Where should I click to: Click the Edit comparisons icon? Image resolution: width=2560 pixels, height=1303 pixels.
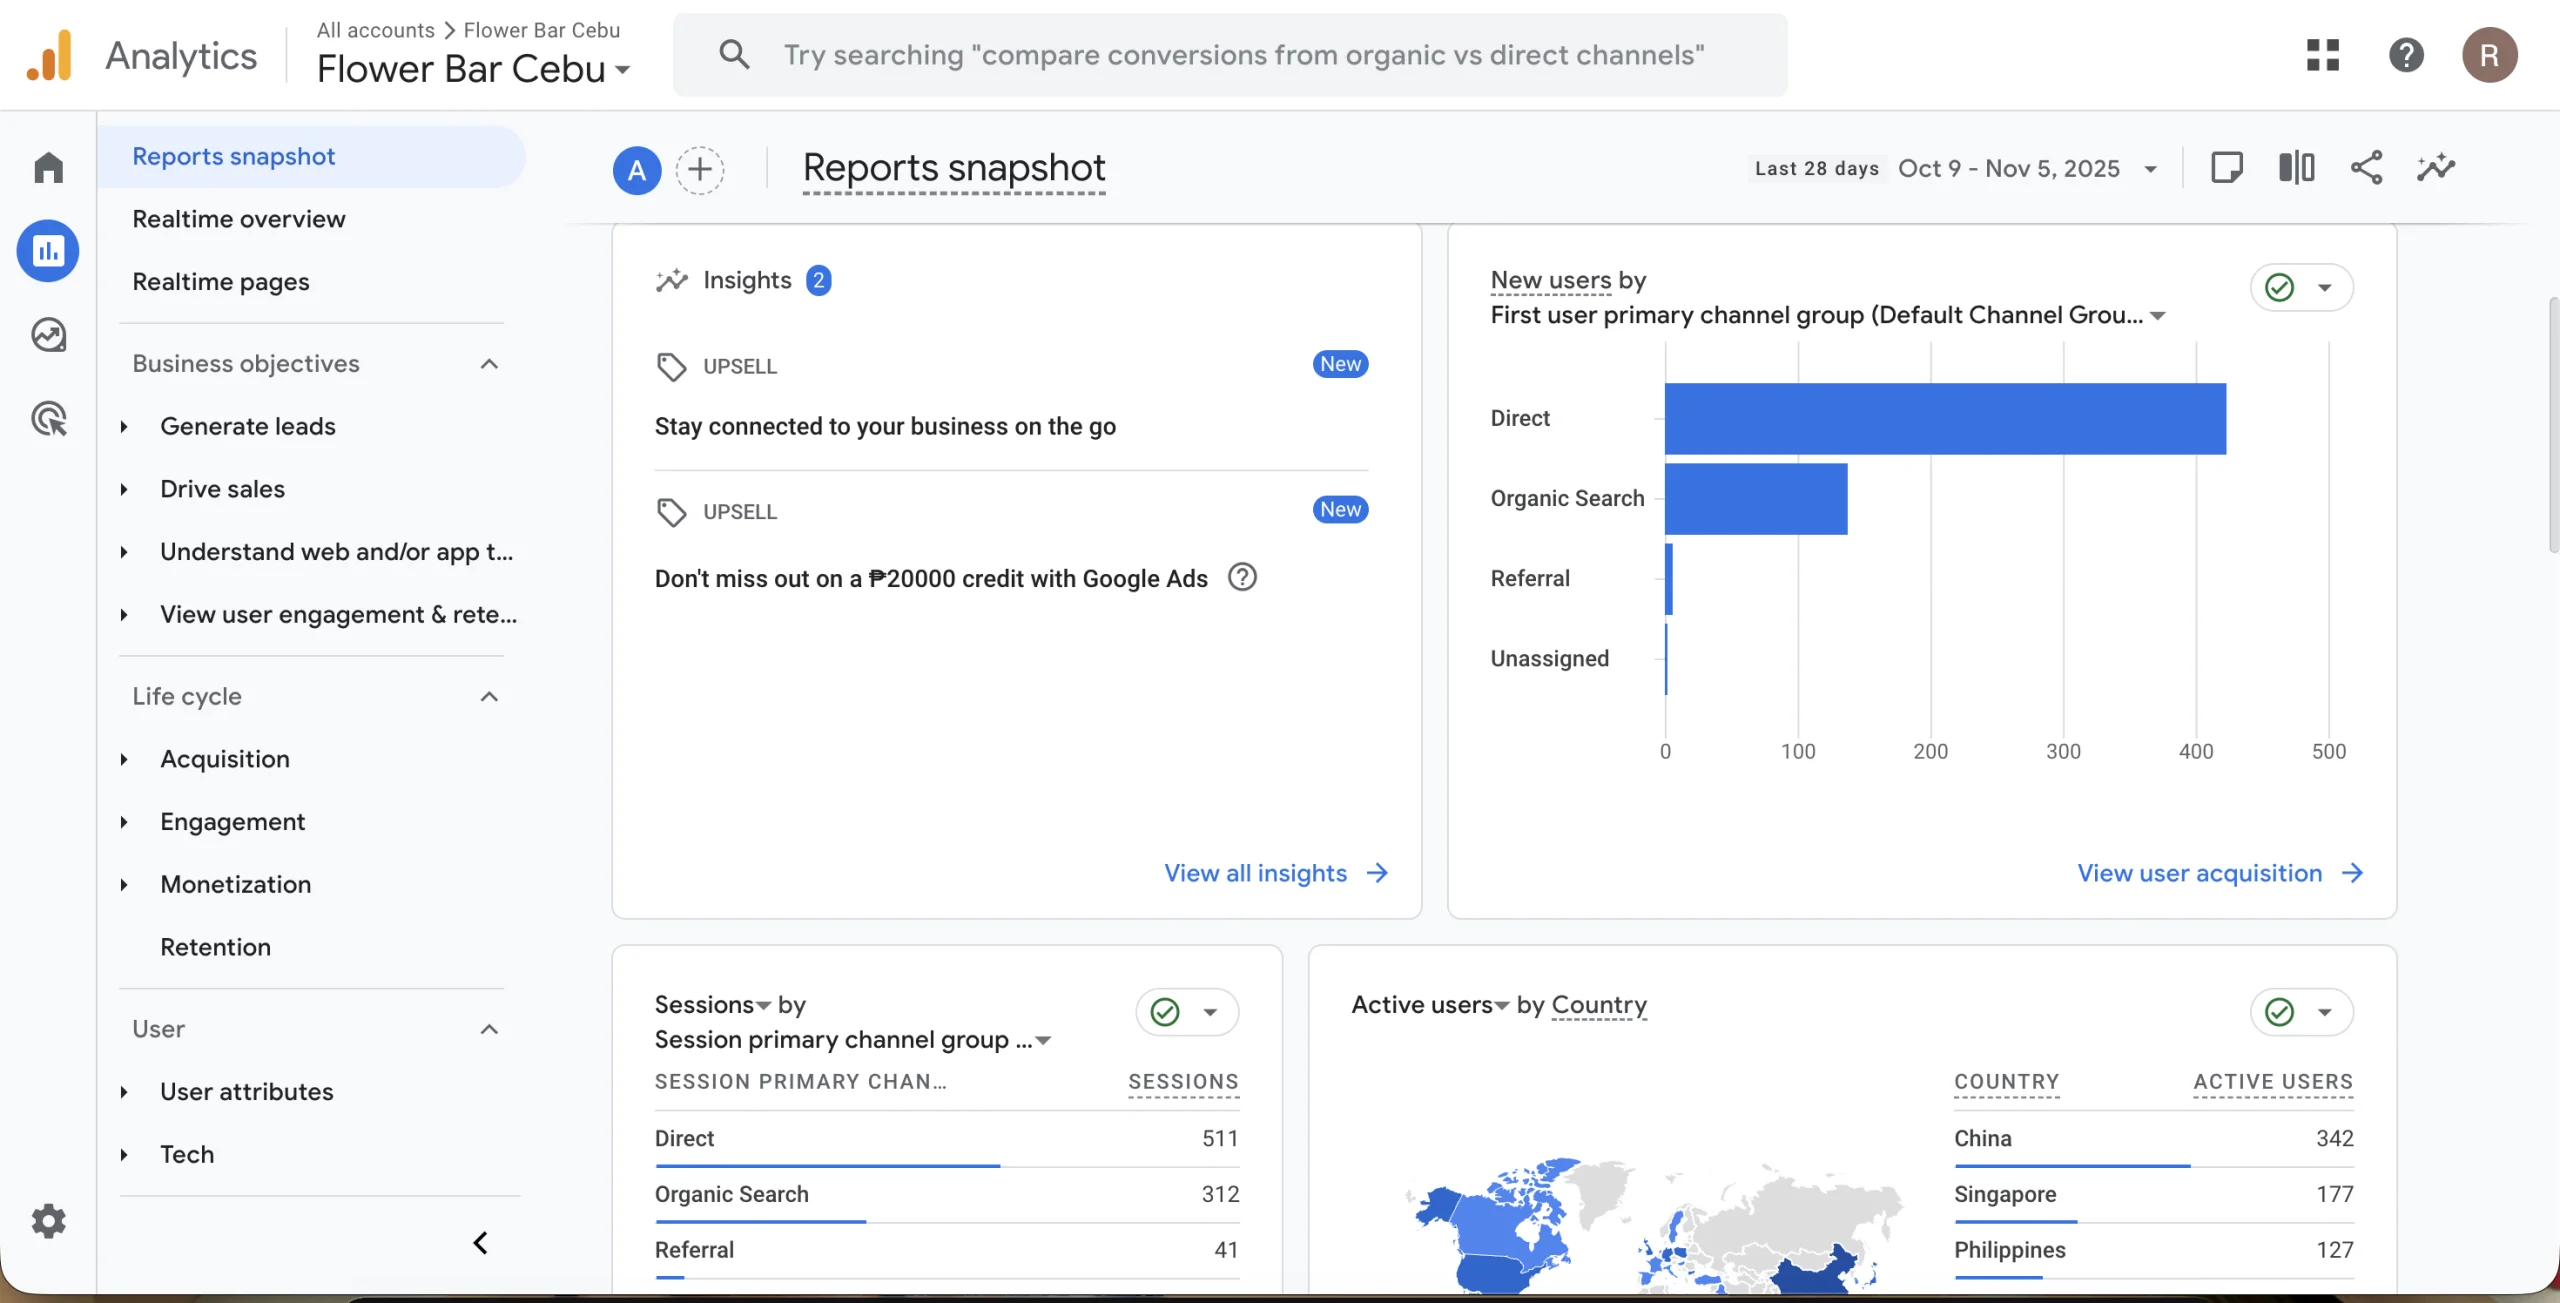pos(2296,168)
